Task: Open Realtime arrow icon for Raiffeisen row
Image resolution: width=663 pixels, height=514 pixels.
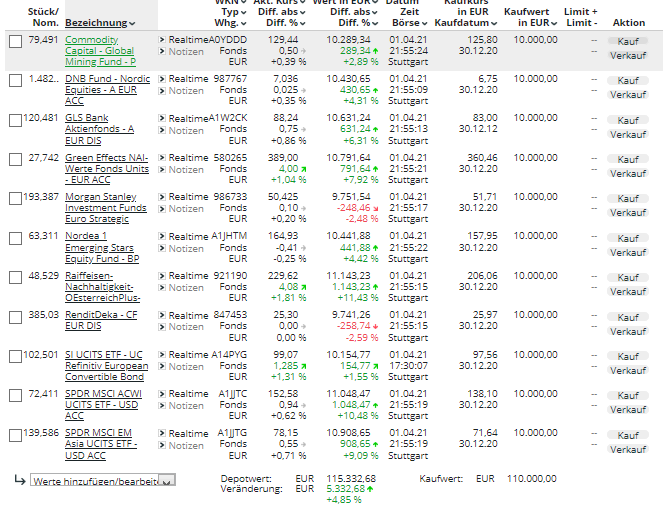Action: [162, 276]
